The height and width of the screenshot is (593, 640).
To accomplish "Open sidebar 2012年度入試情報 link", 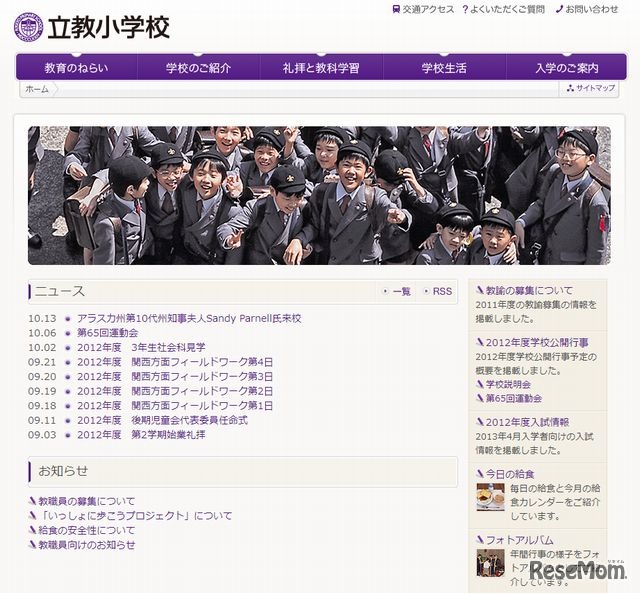I will (x=527, y=422).
